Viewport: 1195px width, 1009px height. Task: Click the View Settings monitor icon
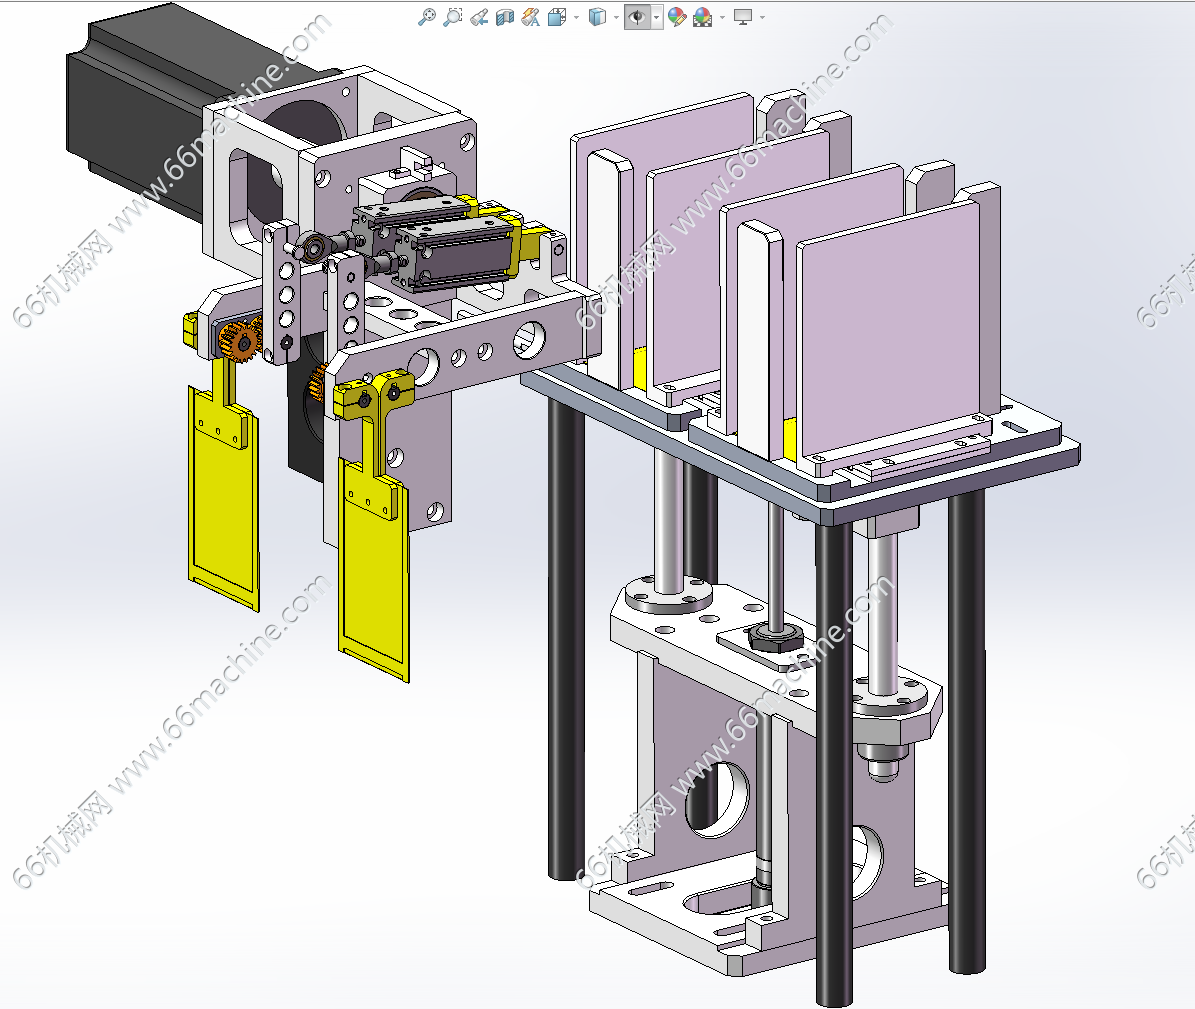[x=743, y=17]
